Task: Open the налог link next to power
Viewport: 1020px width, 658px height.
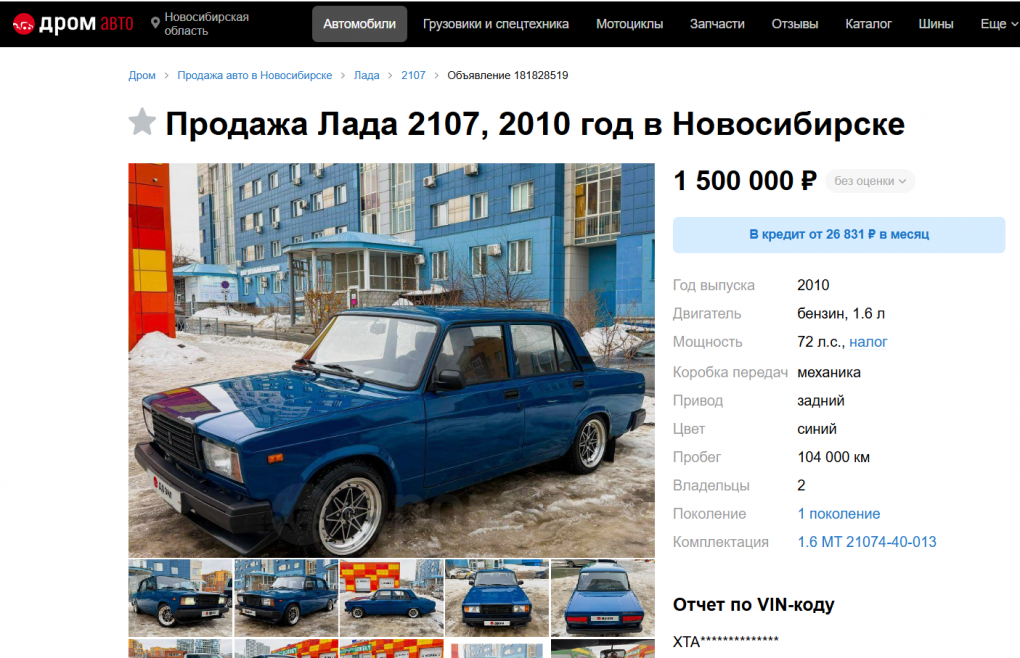Action: pyautogui.click(x=868, y=342)
